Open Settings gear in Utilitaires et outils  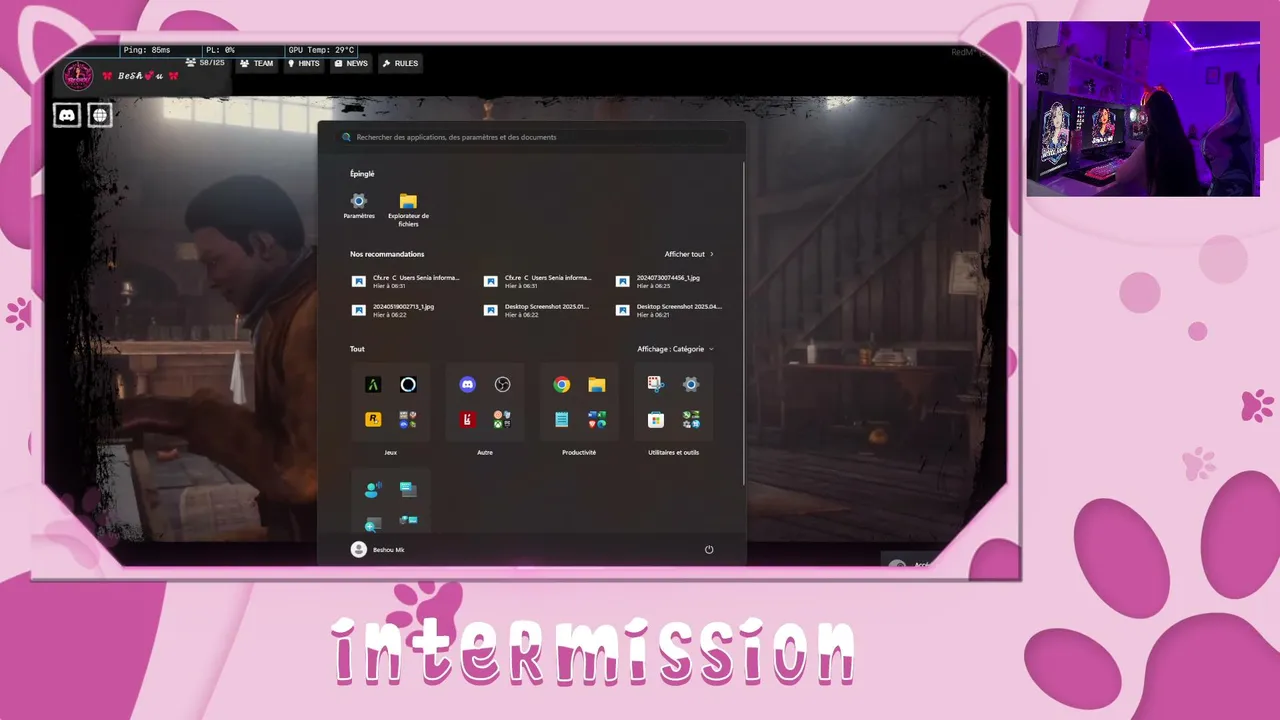[x=691, y=385]
